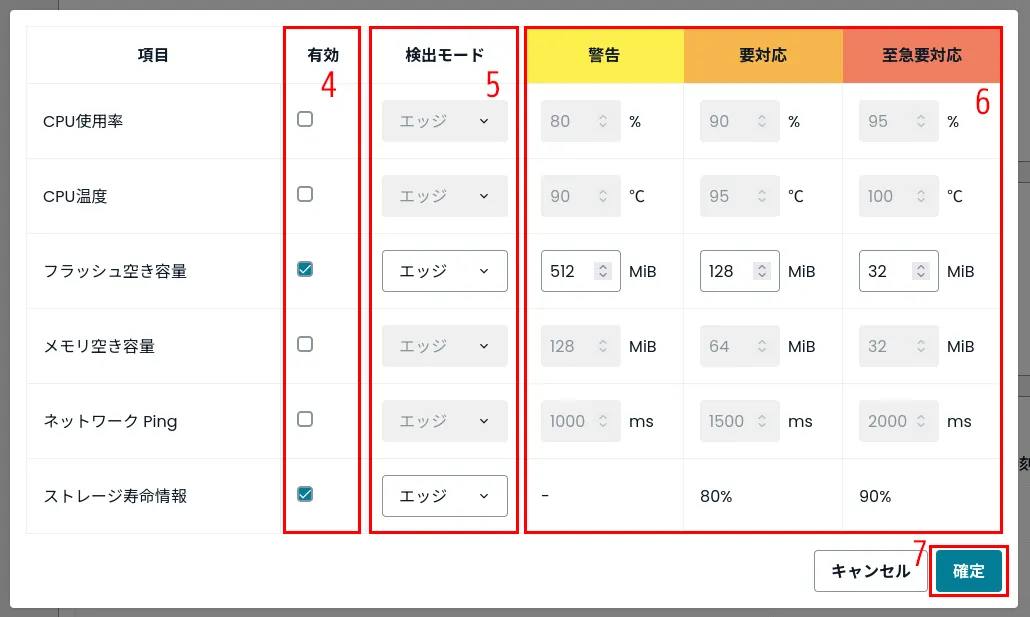
Task: Open the エッジ dropdown for フラッシュ空き容量
Action: pyautogui.click(x=444, y=271)
